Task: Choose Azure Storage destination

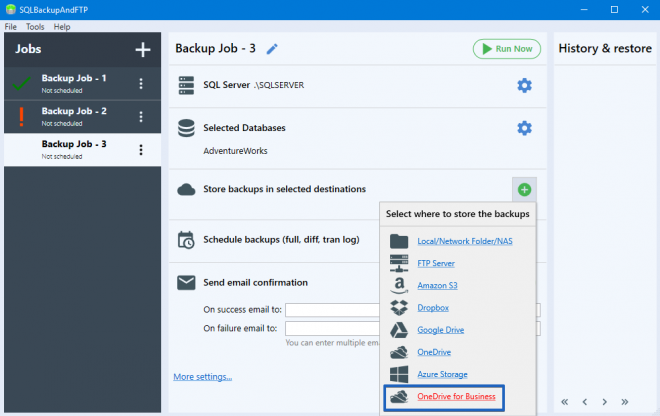Action: (442, 374)
